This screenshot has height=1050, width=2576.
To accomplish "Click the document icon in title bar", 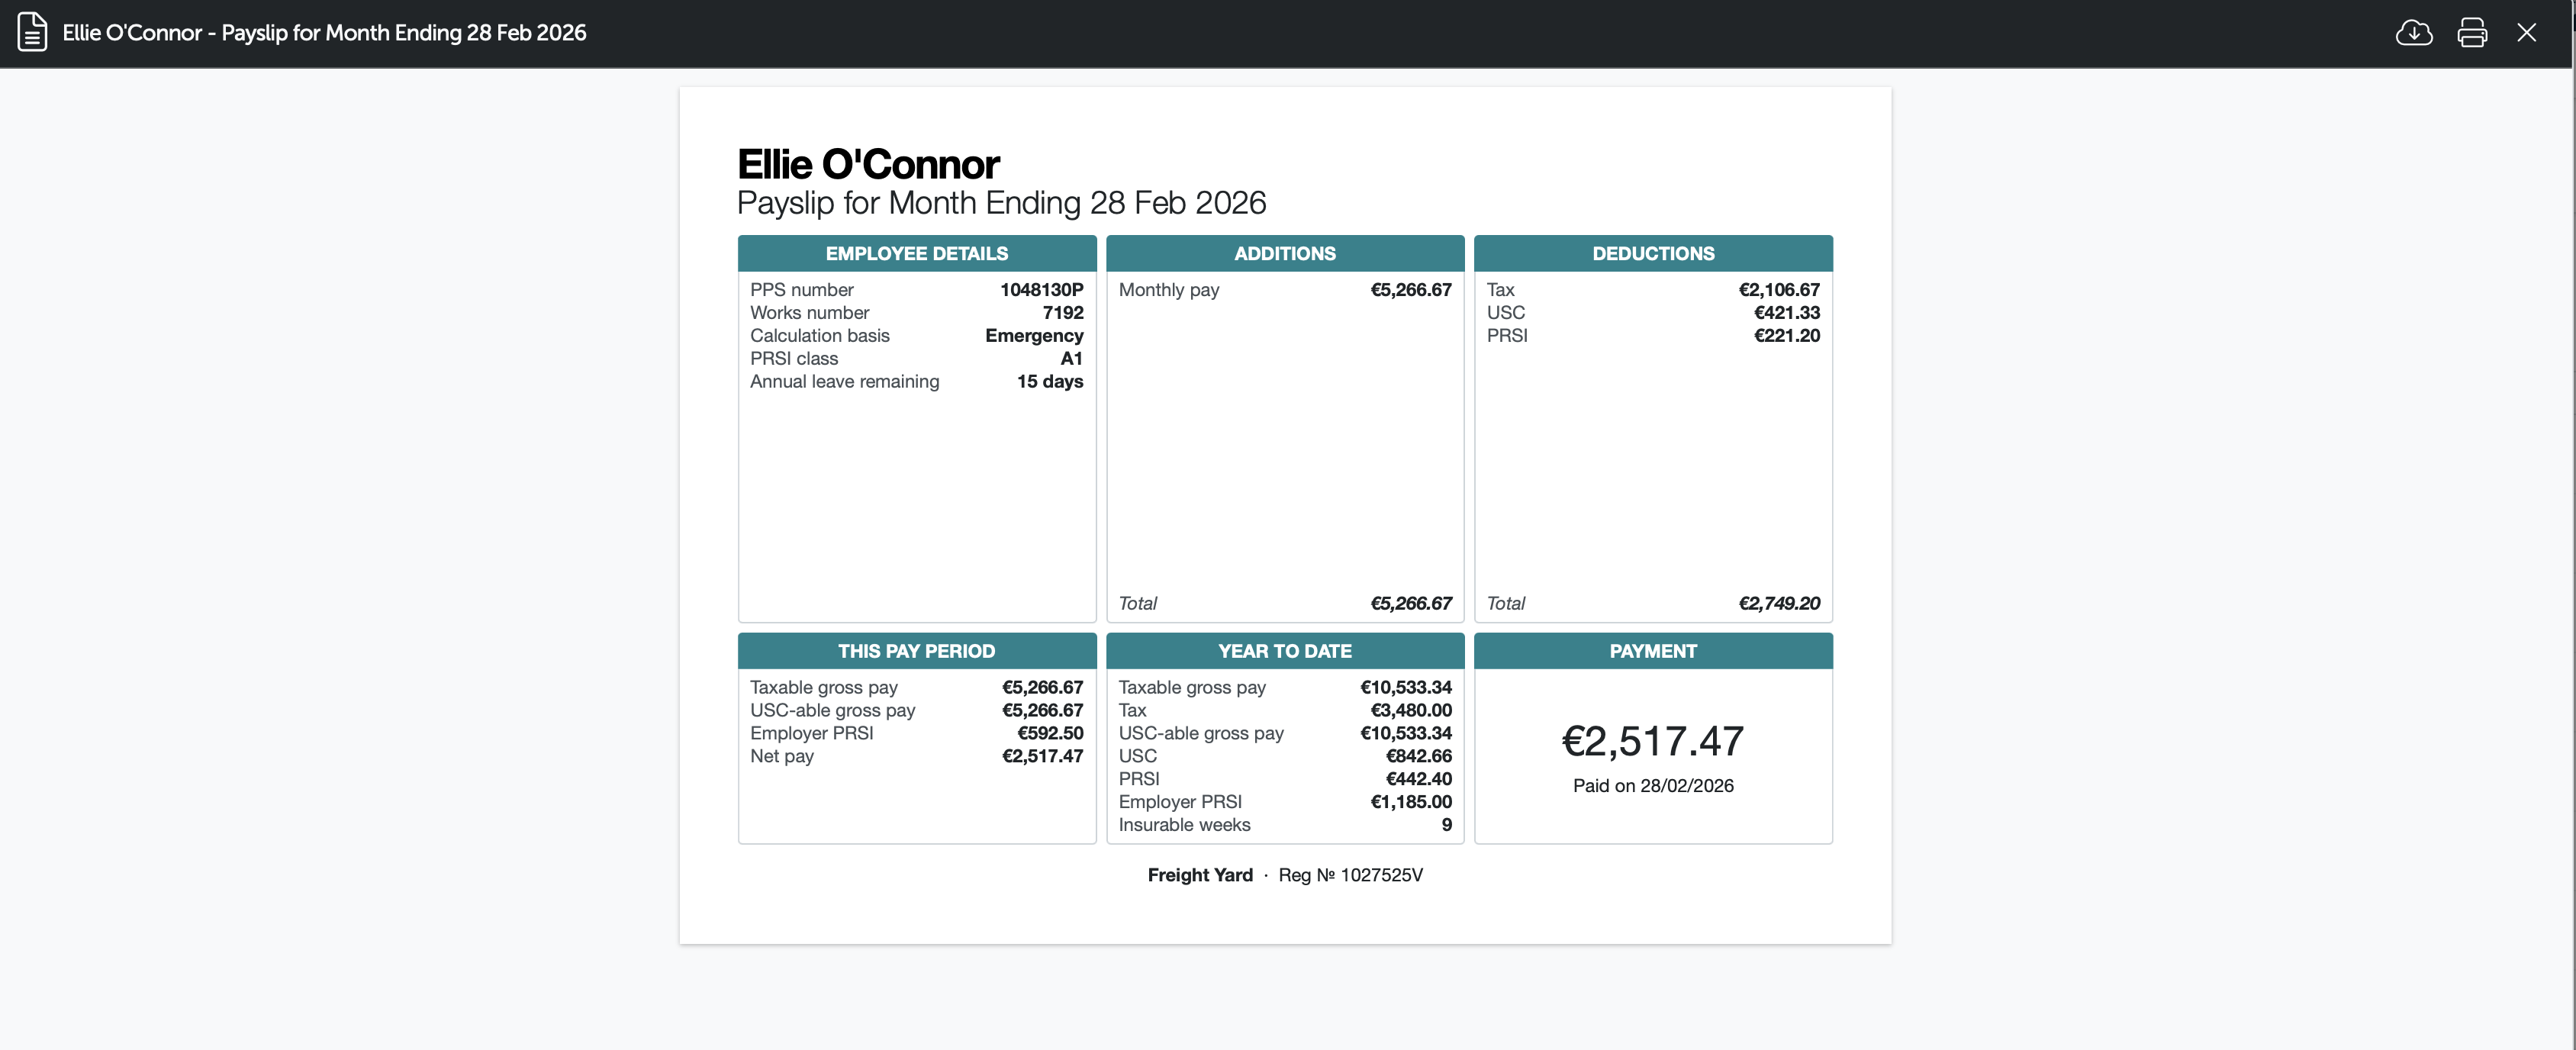I will (x=32, y=32).
